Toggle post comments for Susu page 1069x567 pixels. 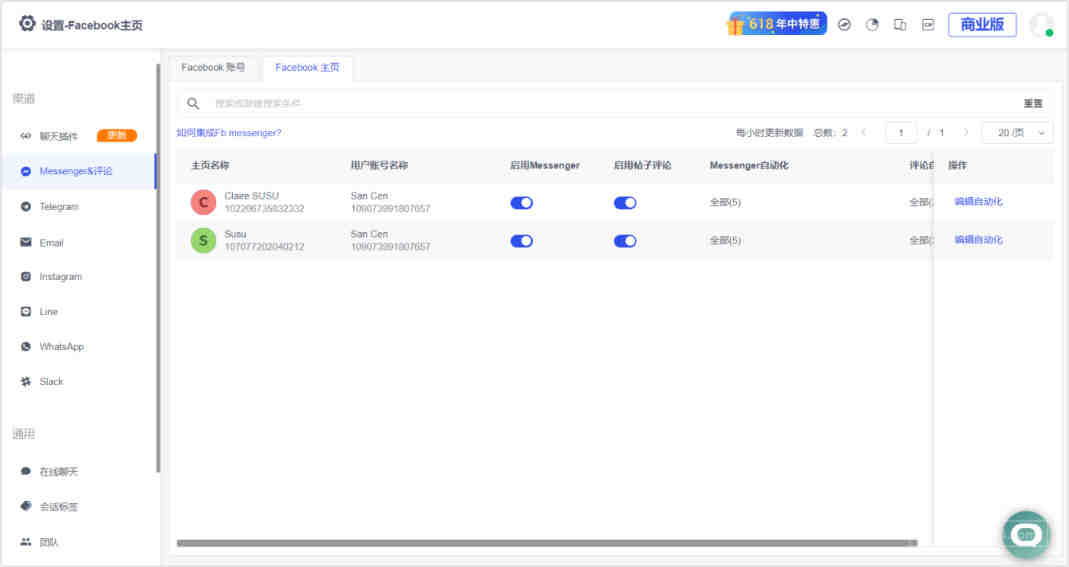[625, 241]
